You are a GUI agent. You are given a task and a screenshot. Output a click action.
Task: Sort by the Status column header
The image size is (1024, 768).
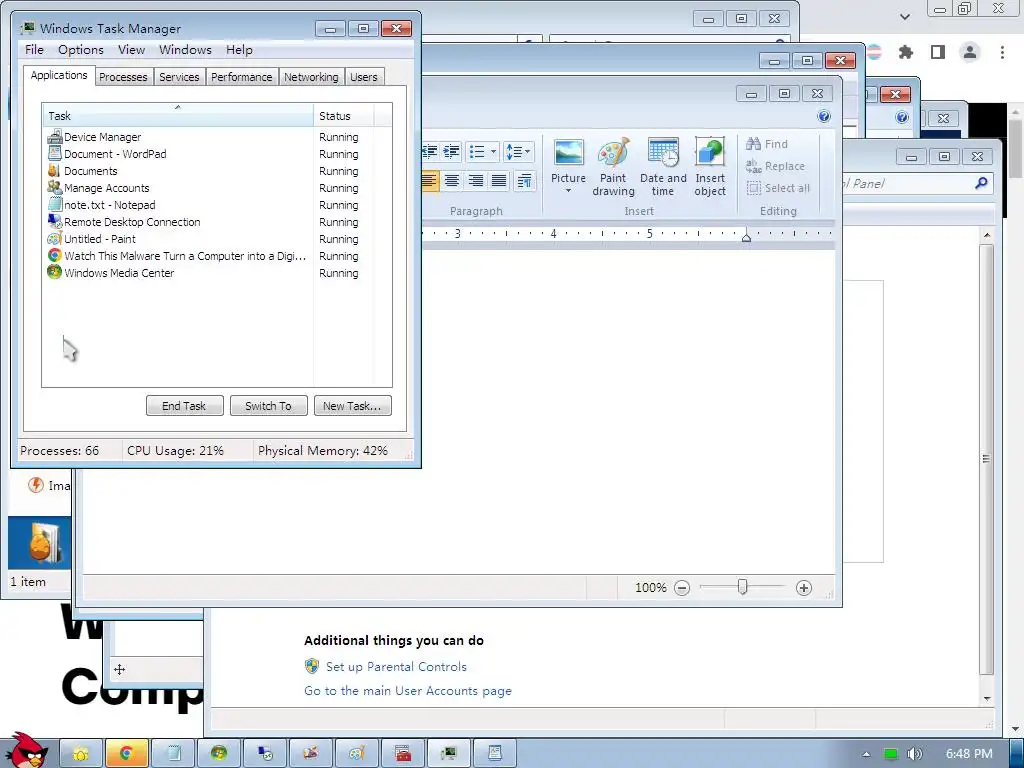(344, 116)
